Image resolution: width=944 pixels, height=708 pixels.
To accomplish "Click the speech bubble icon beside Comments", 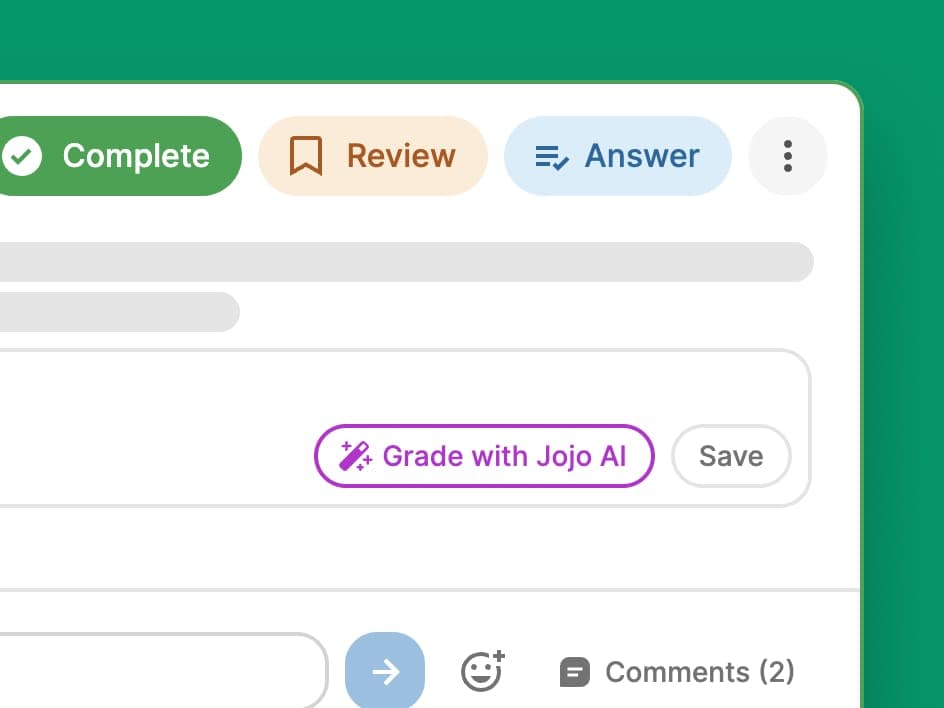I will (575, 672).
